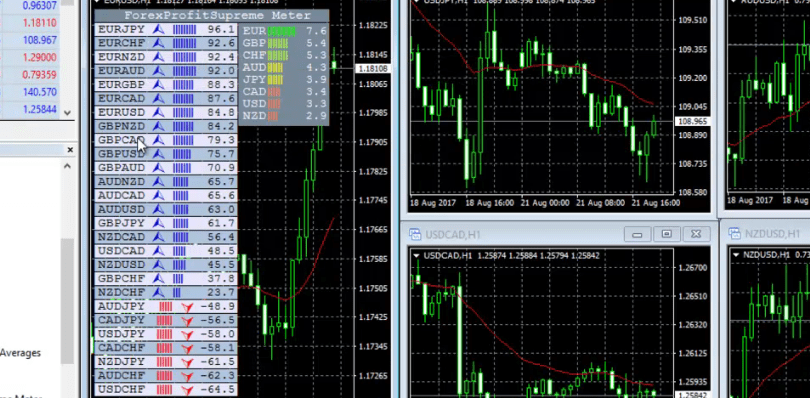Image resolution: width=810 pixels, height=398 pixels.
Task: Click the AUD strength value 4.3
Action: (316, 68)
